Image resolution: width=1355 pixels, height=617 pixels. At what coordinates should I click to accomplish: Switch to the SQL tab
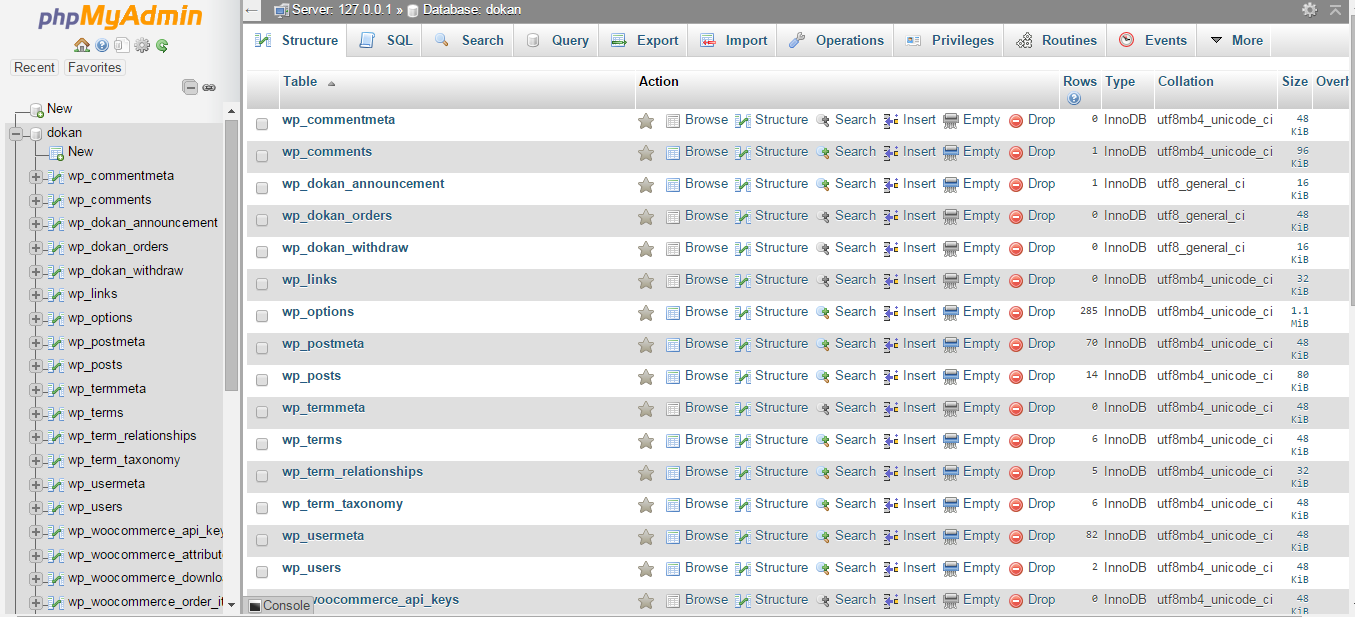385,41
